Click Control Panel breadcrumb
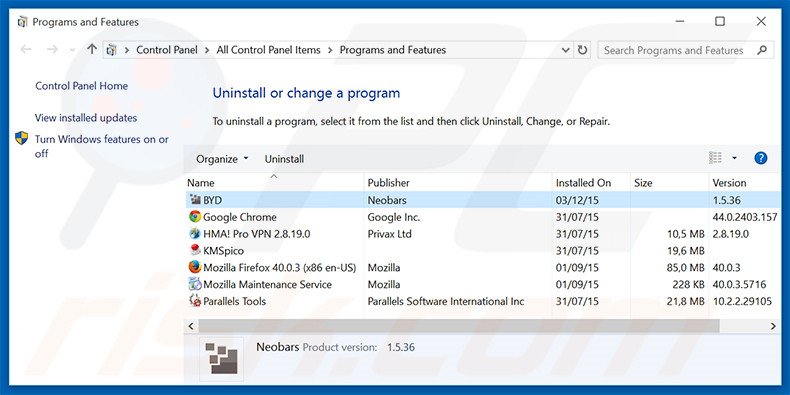 [167, 50]
